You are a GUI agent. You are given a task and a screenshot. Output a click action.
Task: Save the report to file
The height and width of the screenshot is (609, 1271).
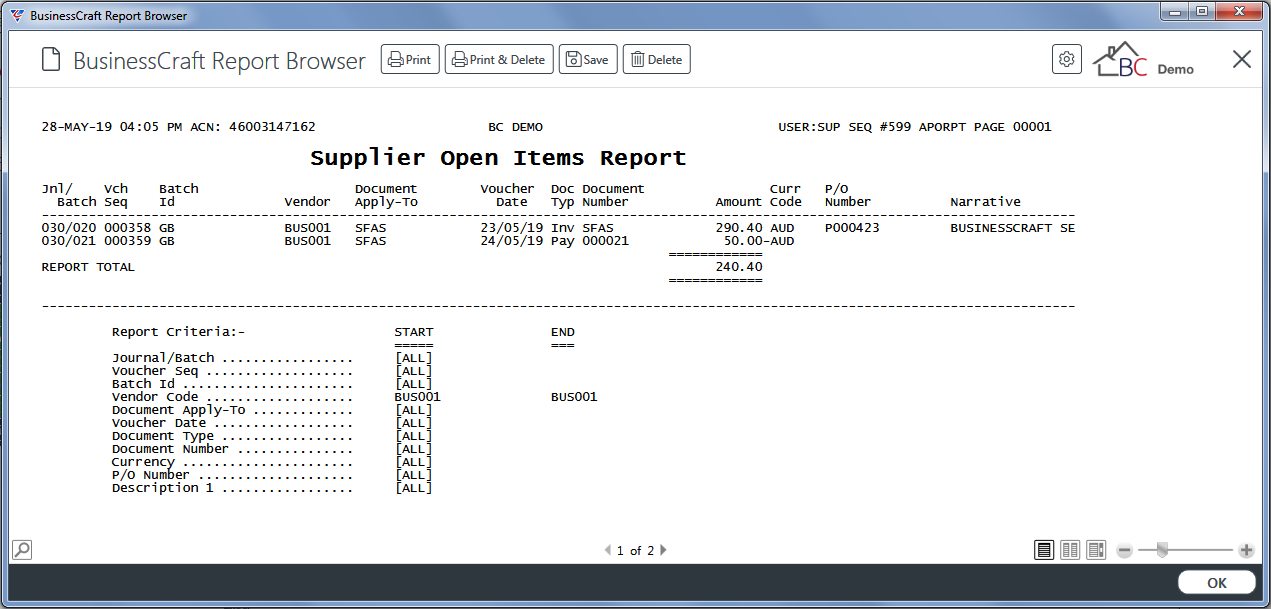pos(588,60)
